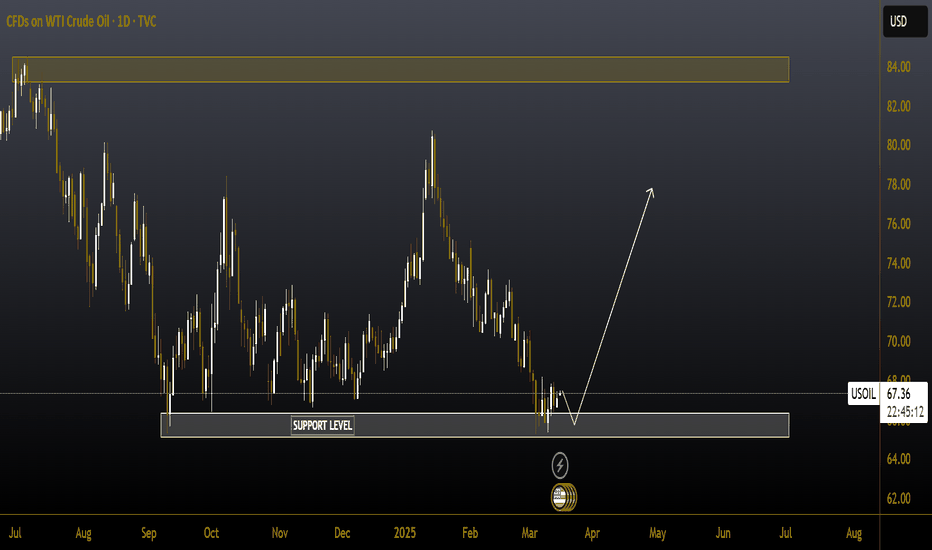Click the USOIL symbol price label
The width and height of the screenshot is (932, 550).
[863, 394]
